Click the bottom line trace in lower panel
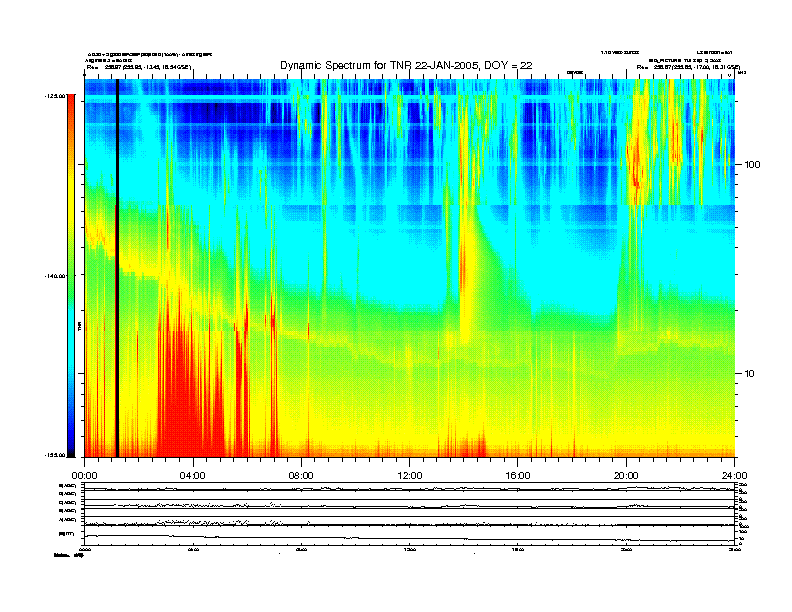 [x=409, y=538]
